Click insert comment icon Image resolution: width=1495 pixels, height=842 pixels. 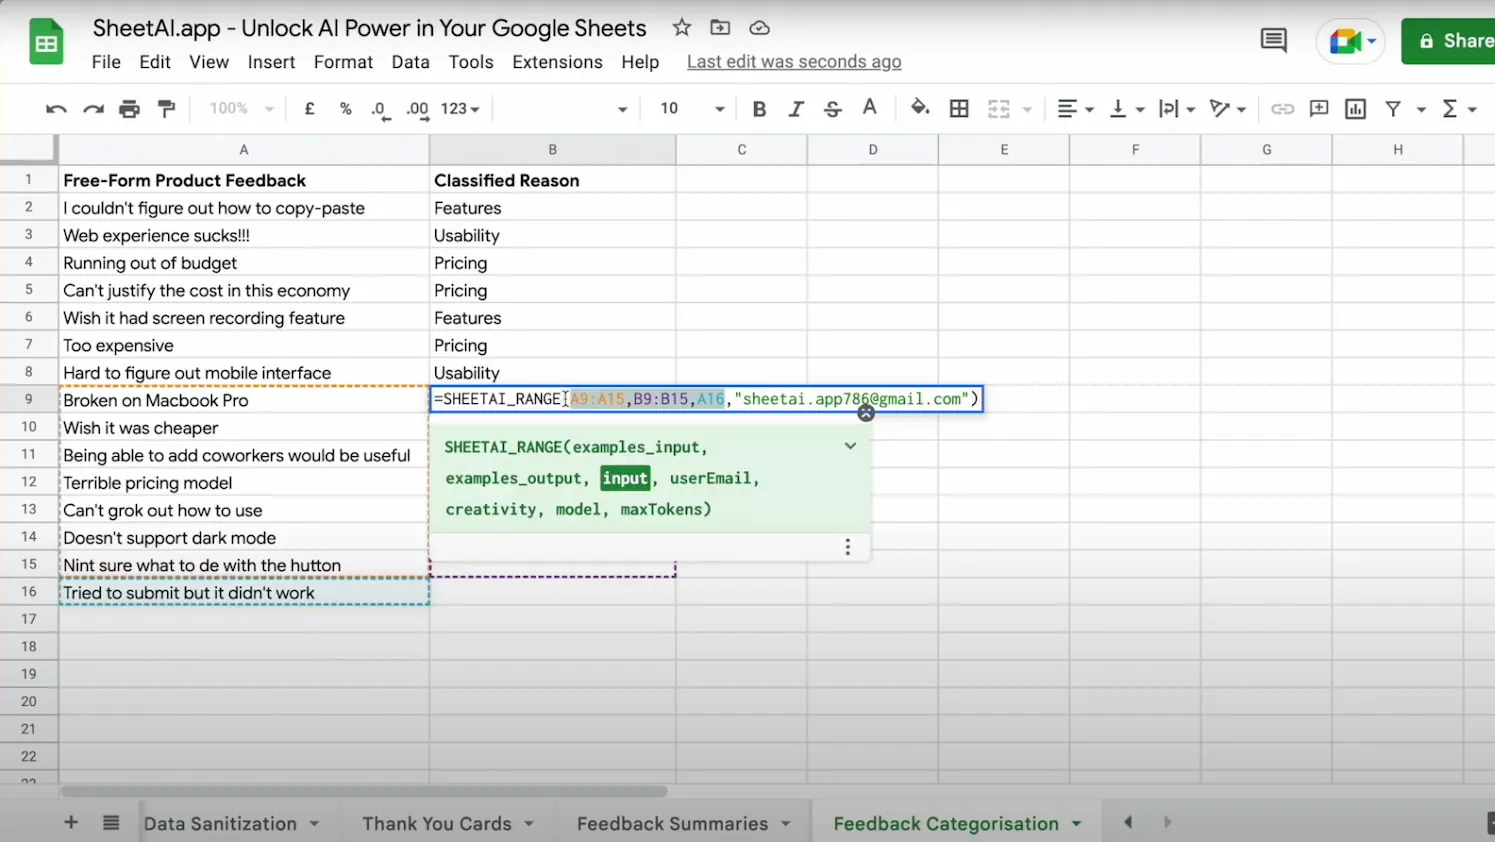[x=1319, y=109]
